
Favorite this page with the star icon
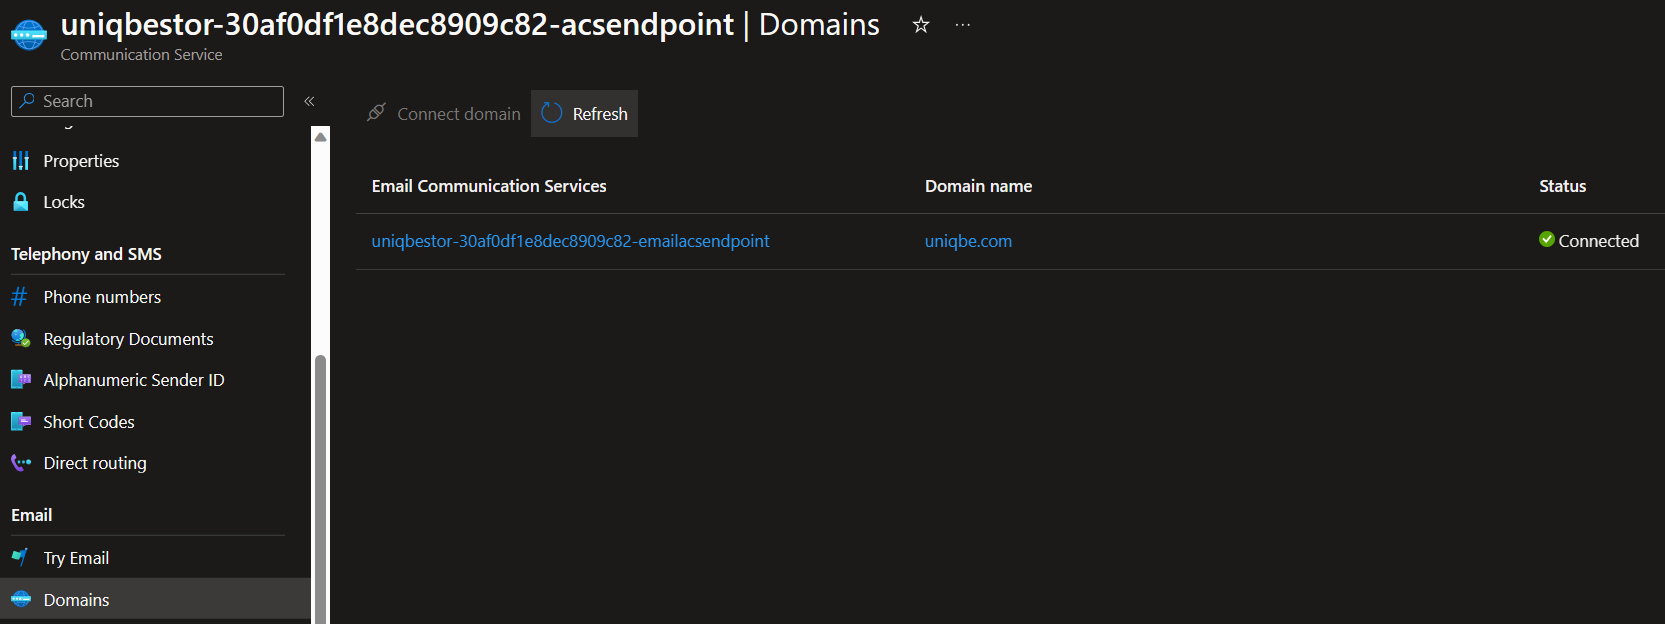(921, 25)
